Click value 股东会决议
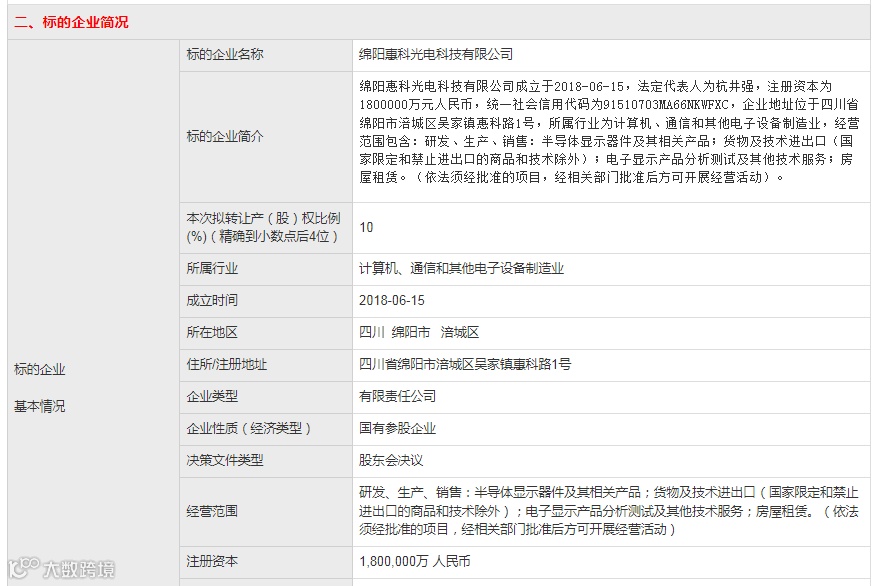 click(391, 460)
